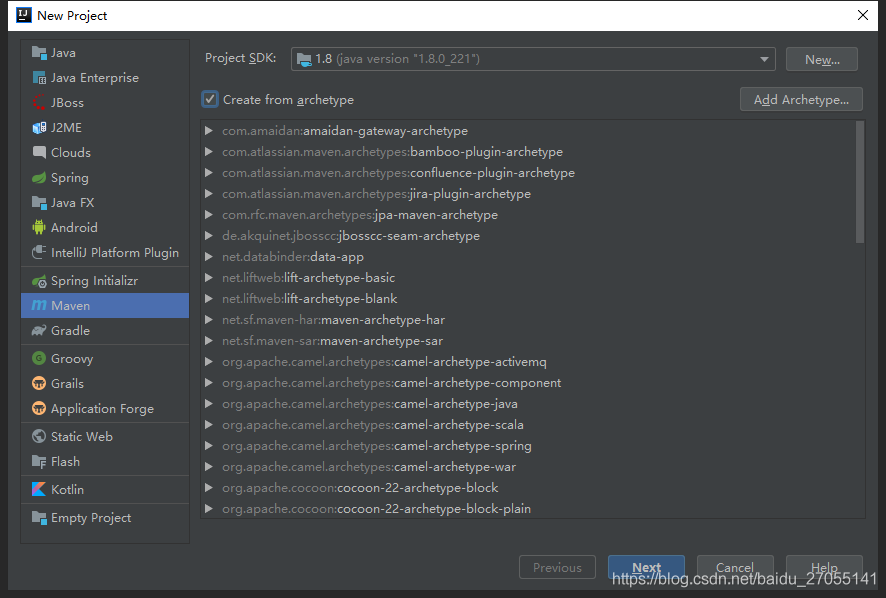The image size is (886, 598).
Task: Select Empty Project in the list
Action: pos(90,518)
